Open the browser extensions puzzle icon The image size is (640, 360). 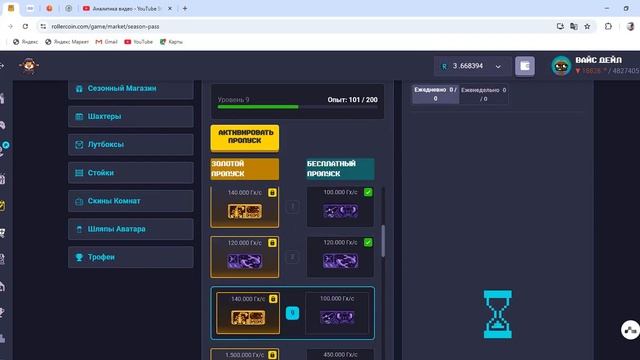pos(608,26)
